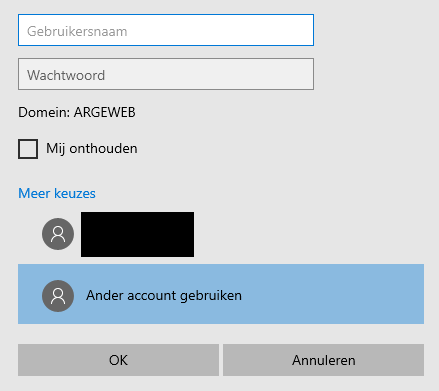Select the highlighted blue account row

221,294
